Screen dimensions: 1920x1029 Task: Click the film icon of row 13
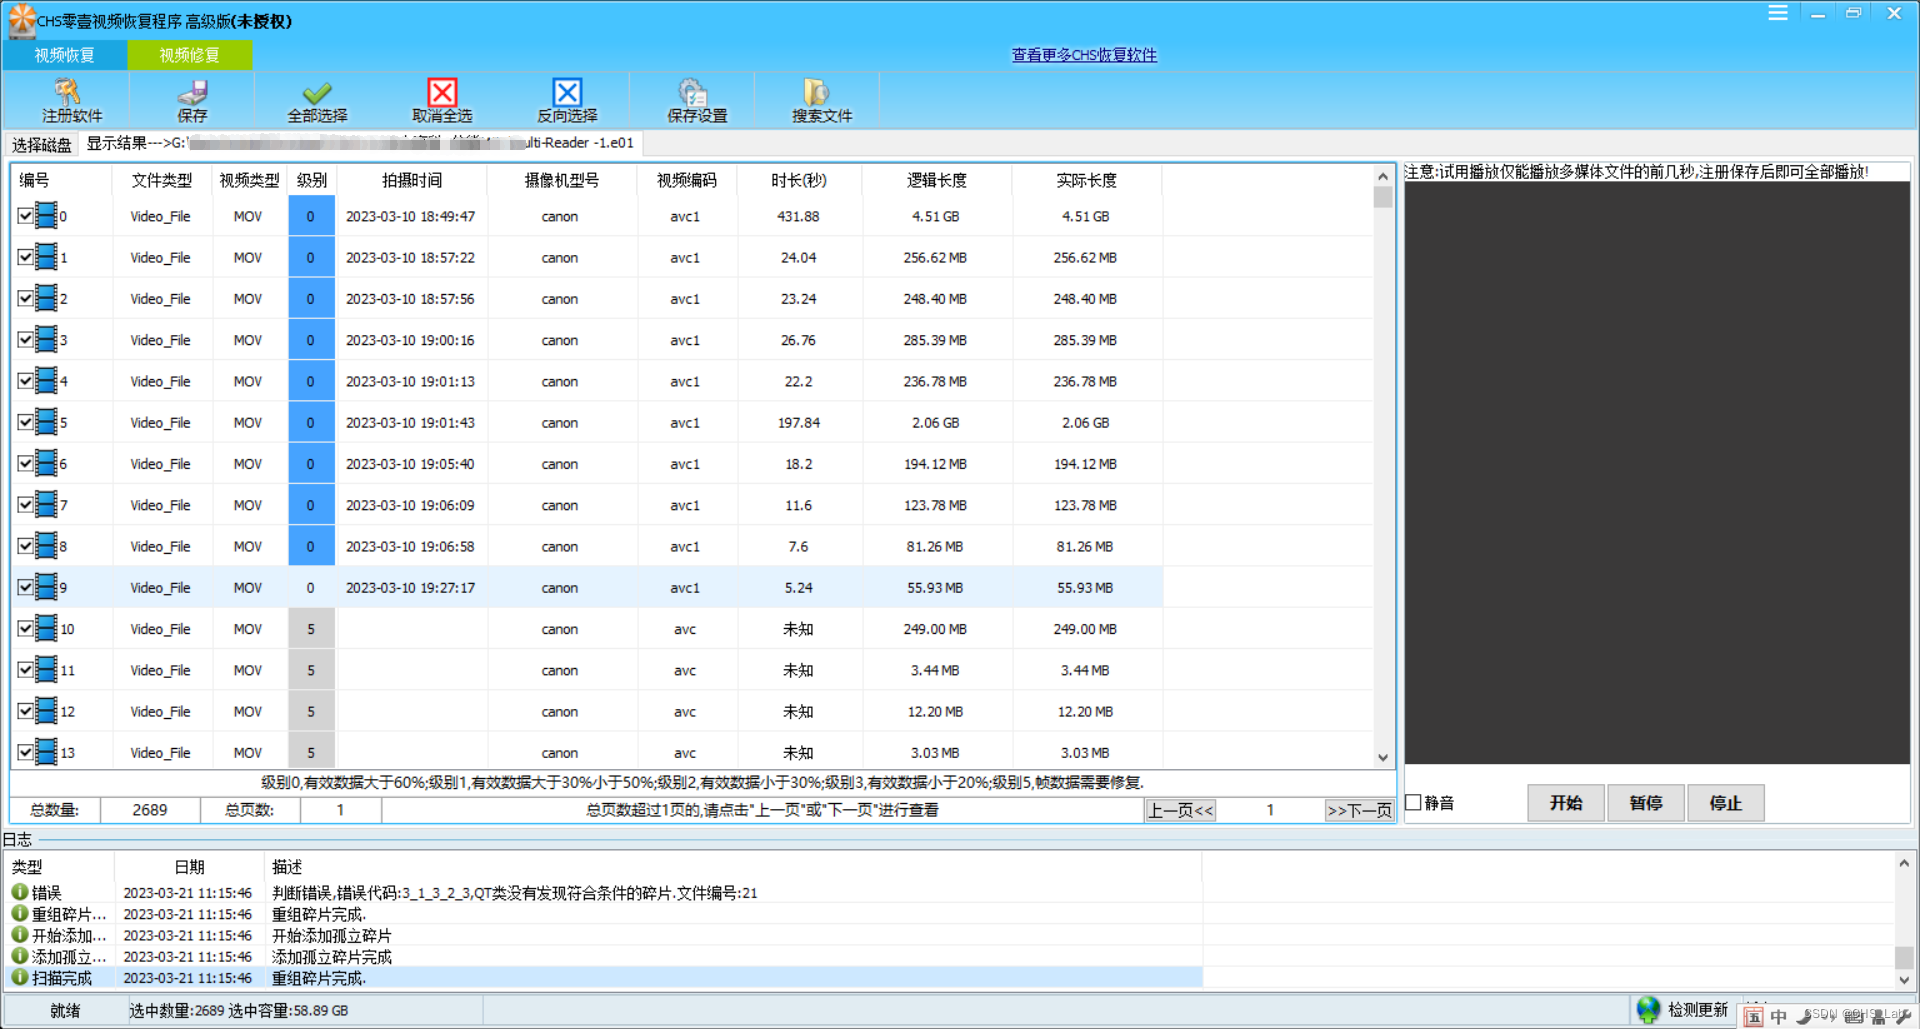click(x=46, y=752)
